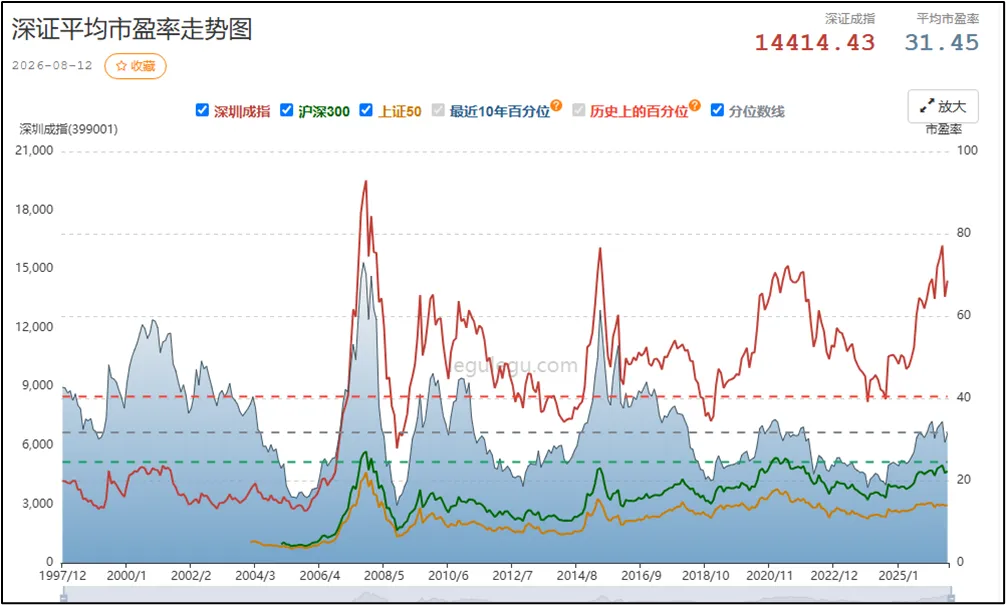Screen dimensions: 1006x605
Task: Click the 2020/11 x-axis label
Action: coord(768,575)
